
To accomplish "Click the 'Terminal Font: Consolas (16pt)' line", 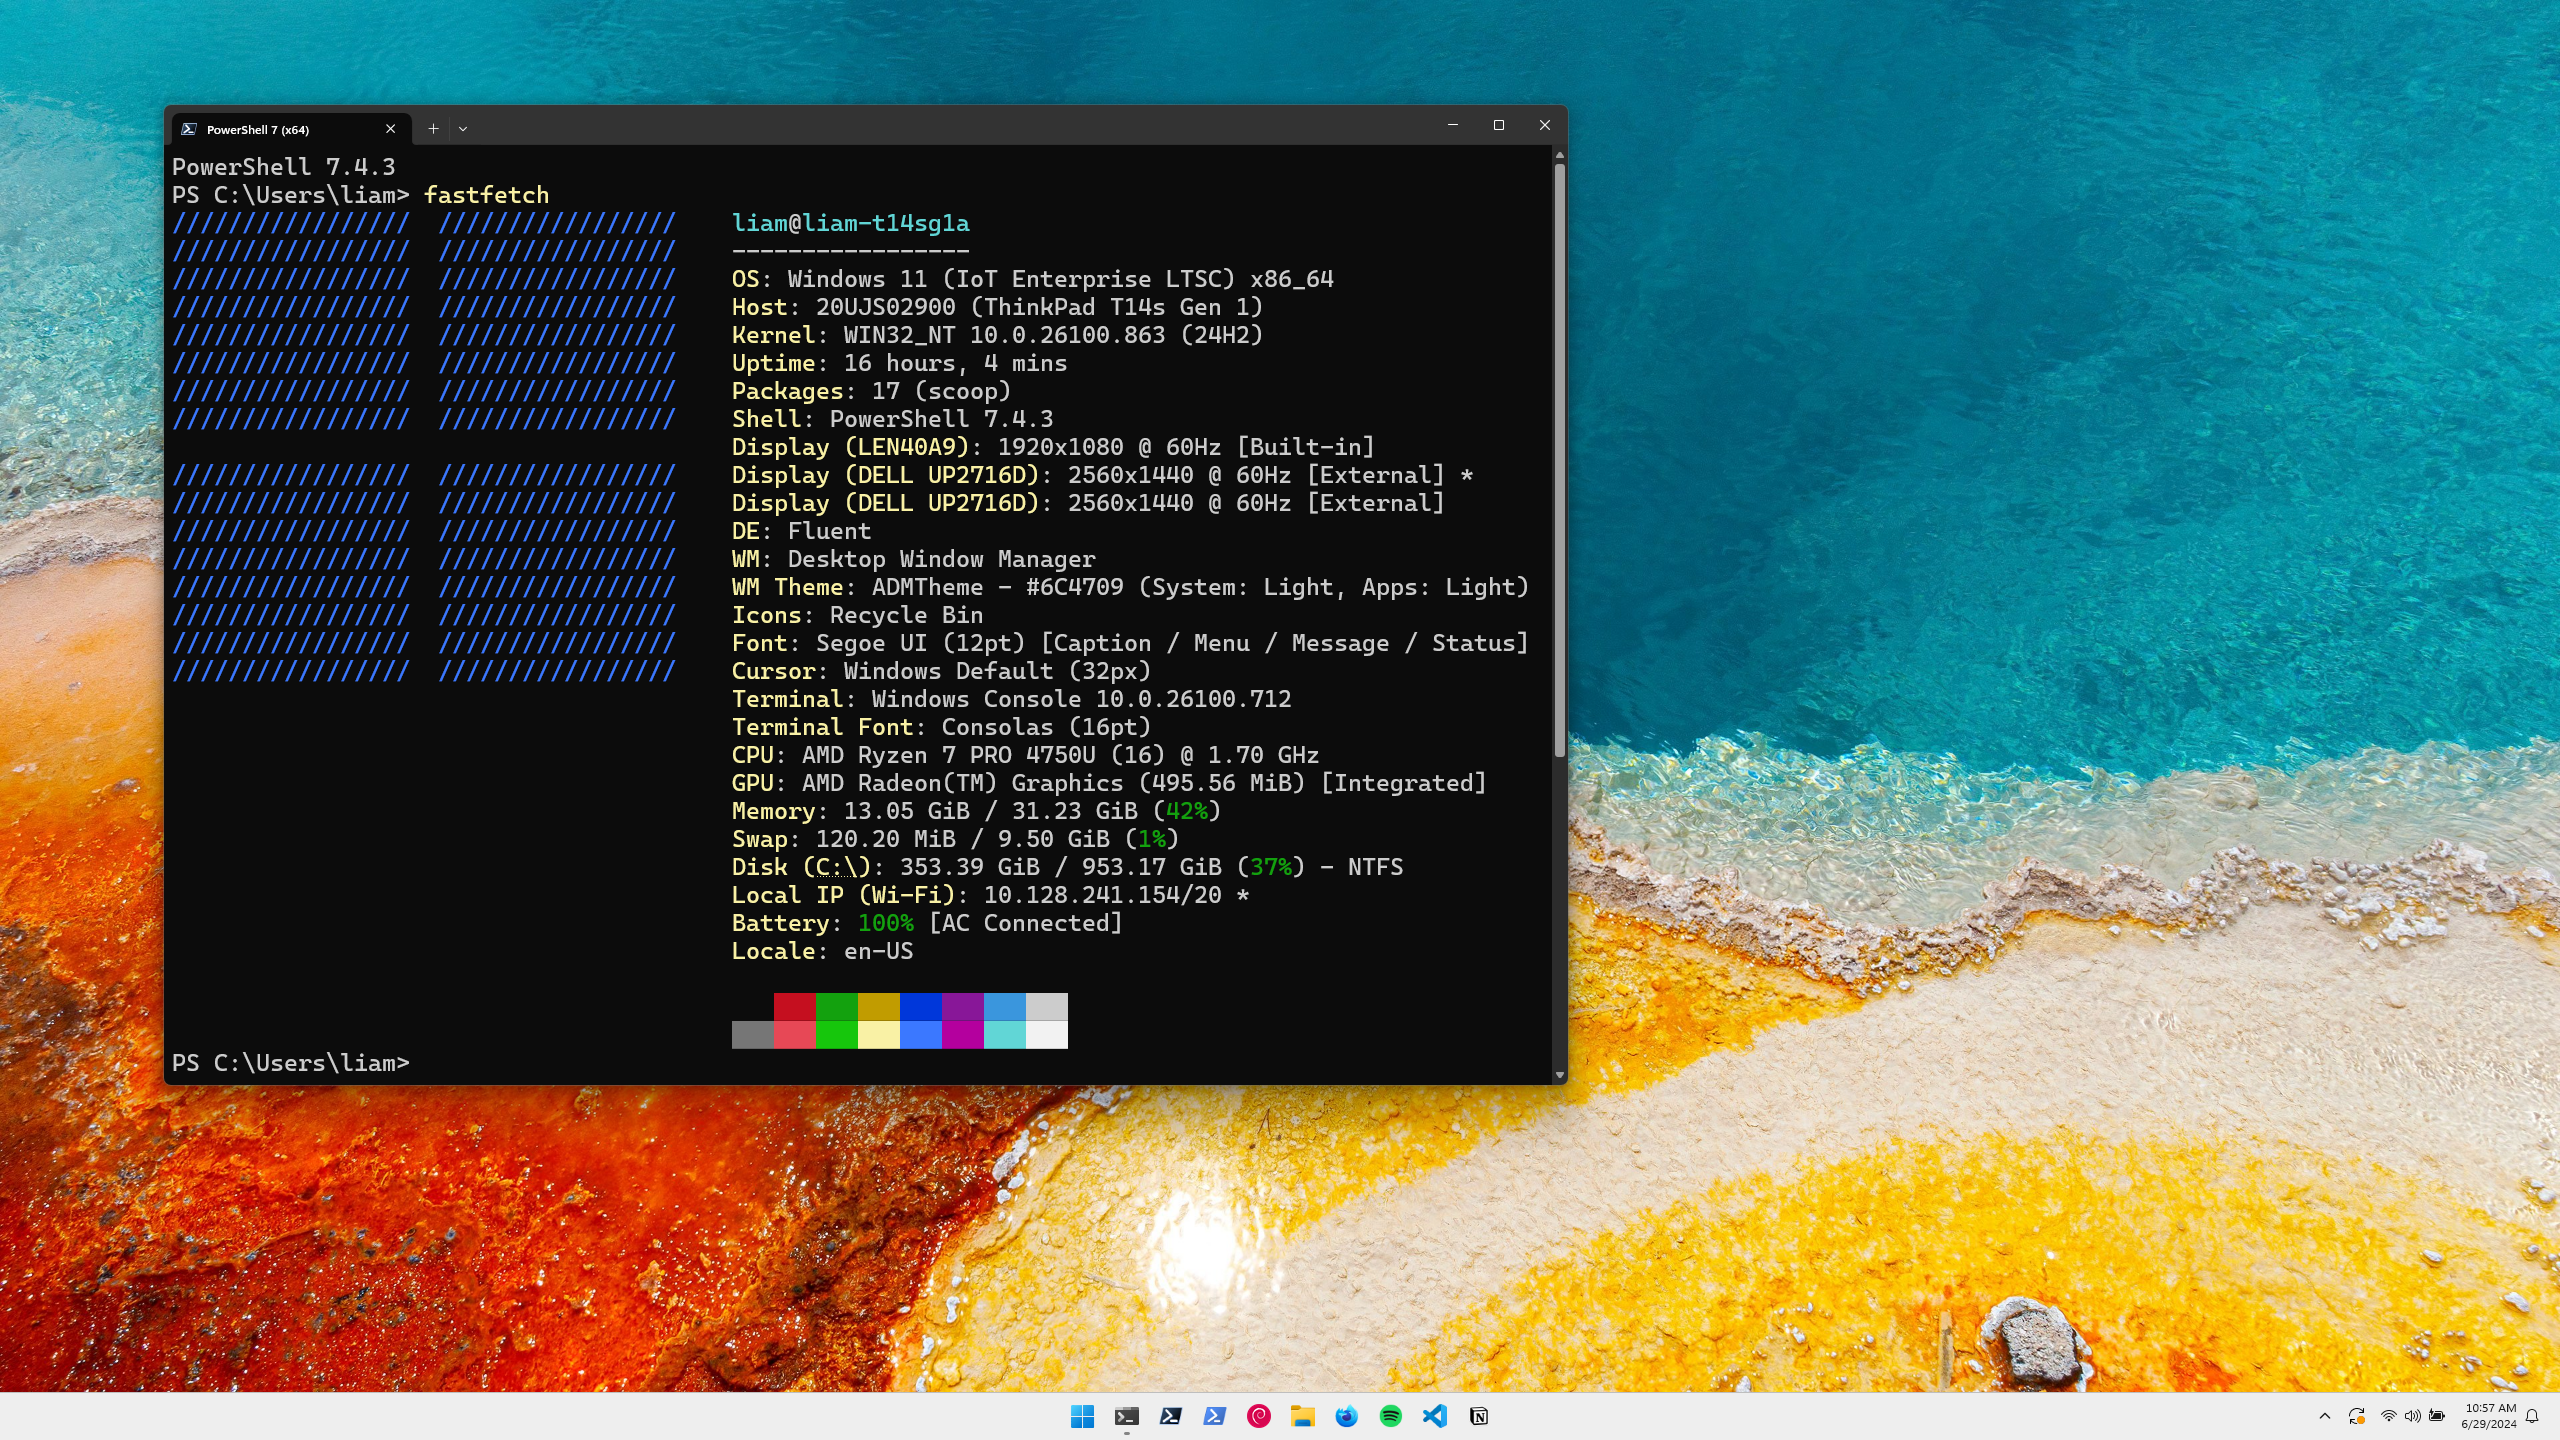I will [x=942, y=727].
